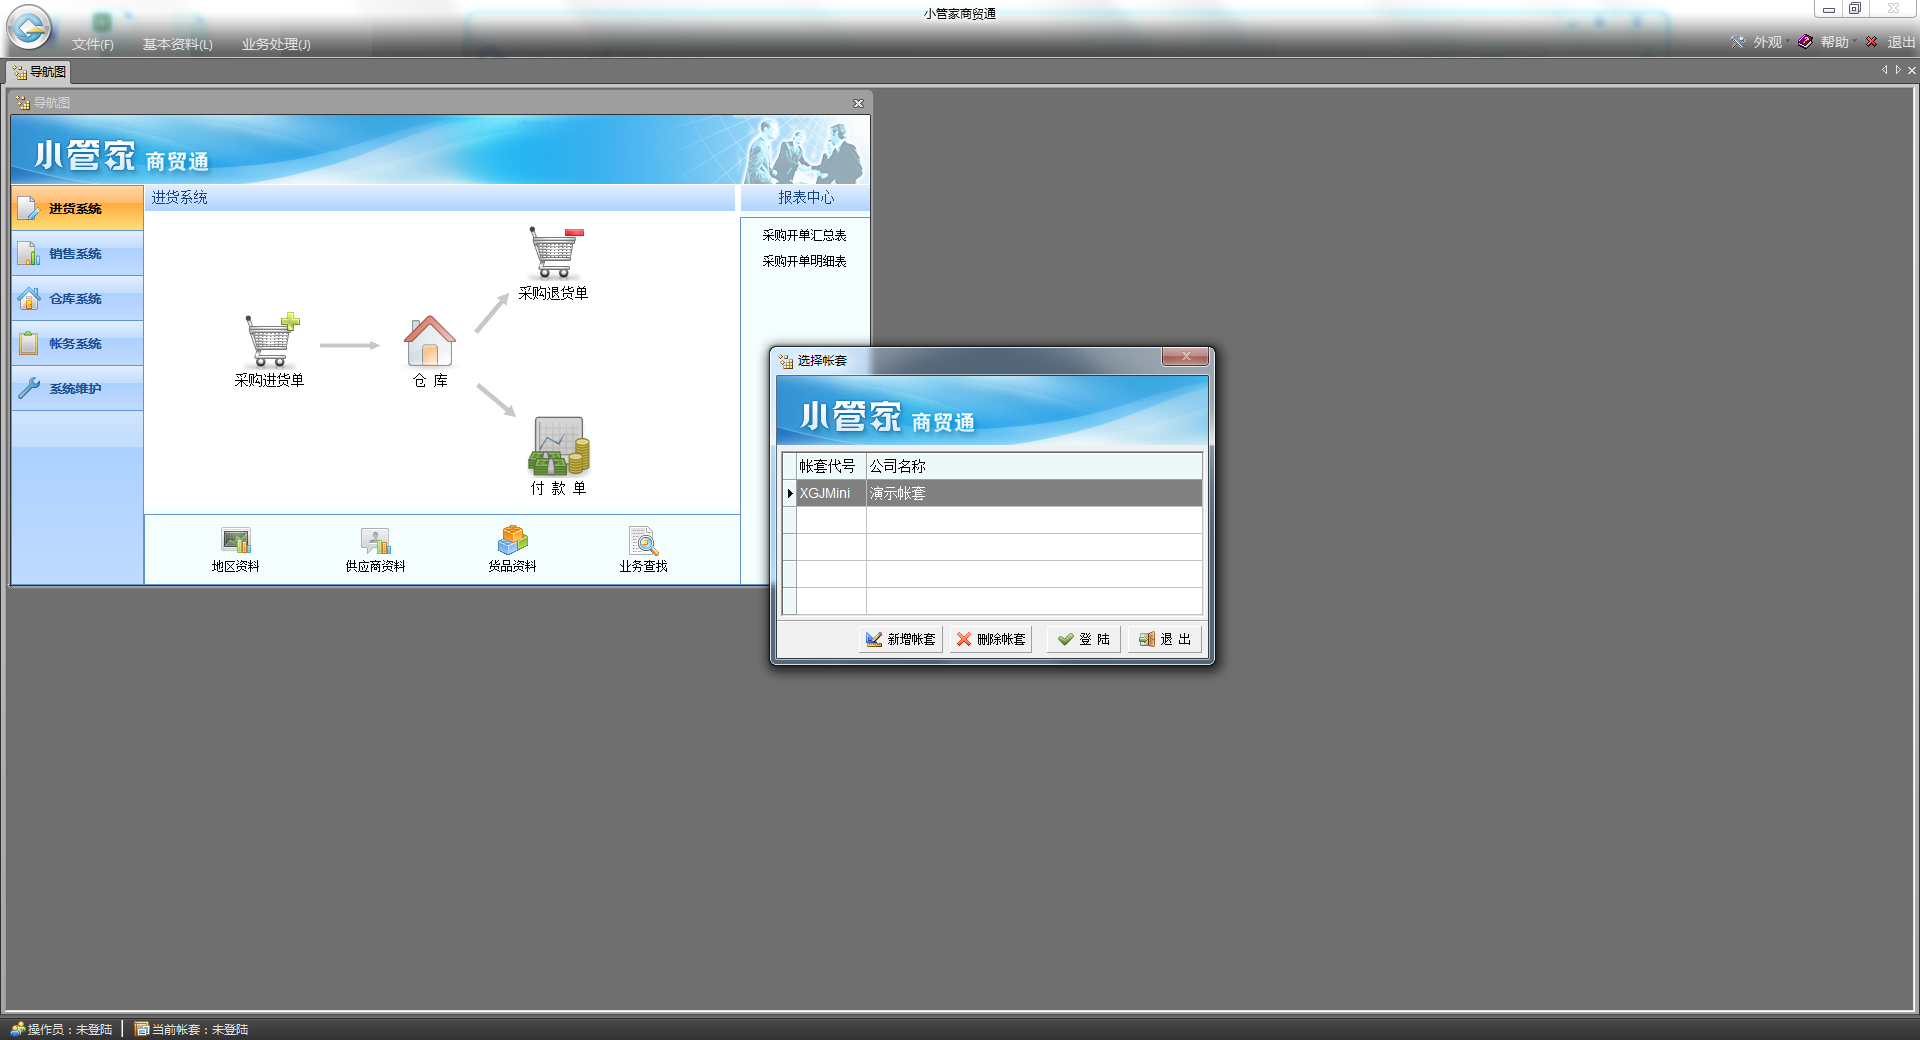Click the 登陆 login button

point(1084,639)
